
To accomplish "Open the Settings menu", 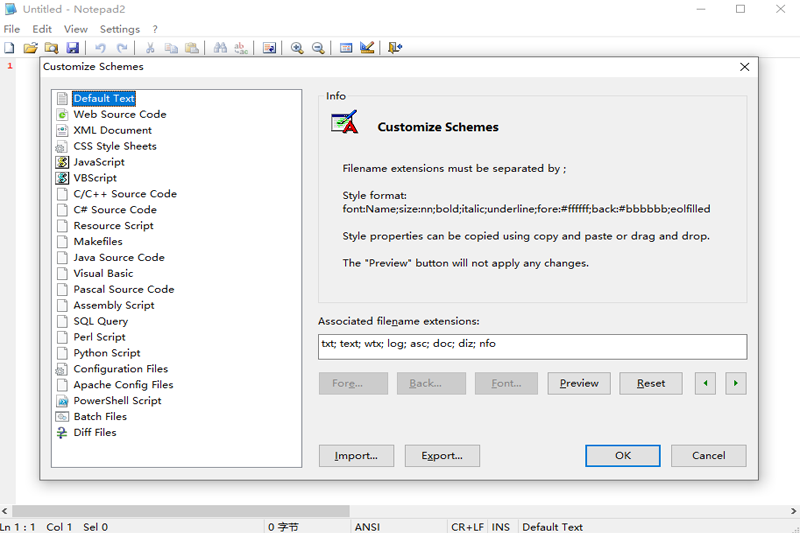I will (x=120, y=29).
